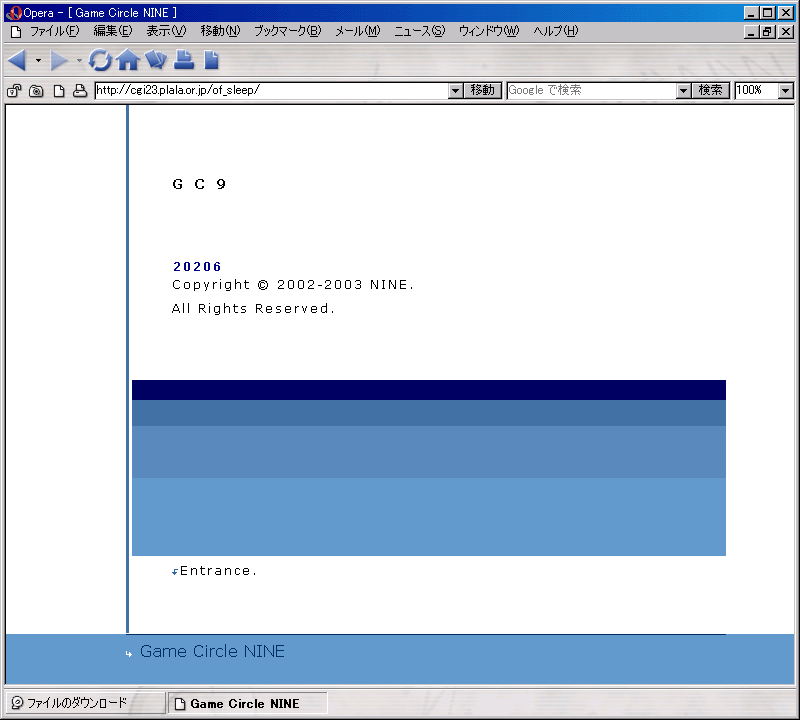Open the ヘルプ(H) menu
This screenshot has height=720, width=800.
(x=556, y=31)
